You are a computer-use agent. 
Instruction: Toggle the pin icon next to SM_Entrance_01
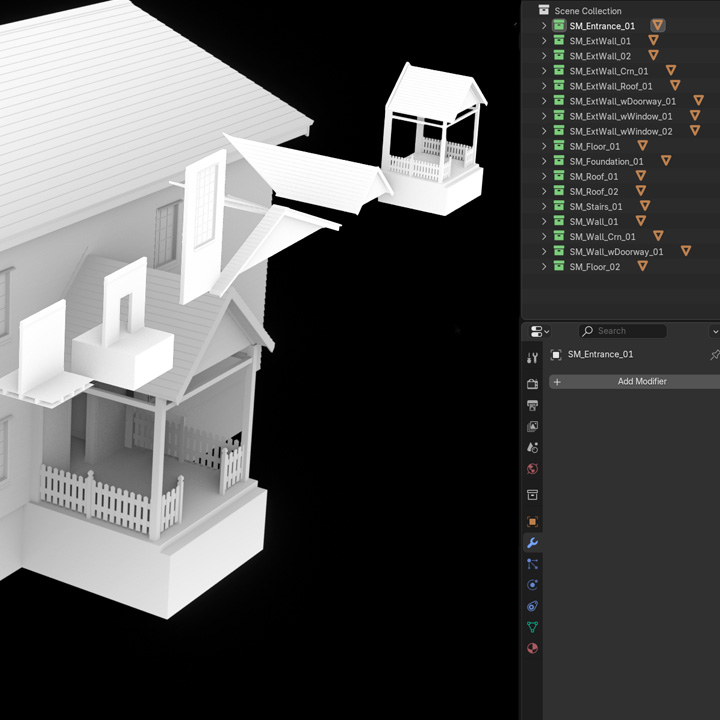pyautogui.click(x=714, y=355)
